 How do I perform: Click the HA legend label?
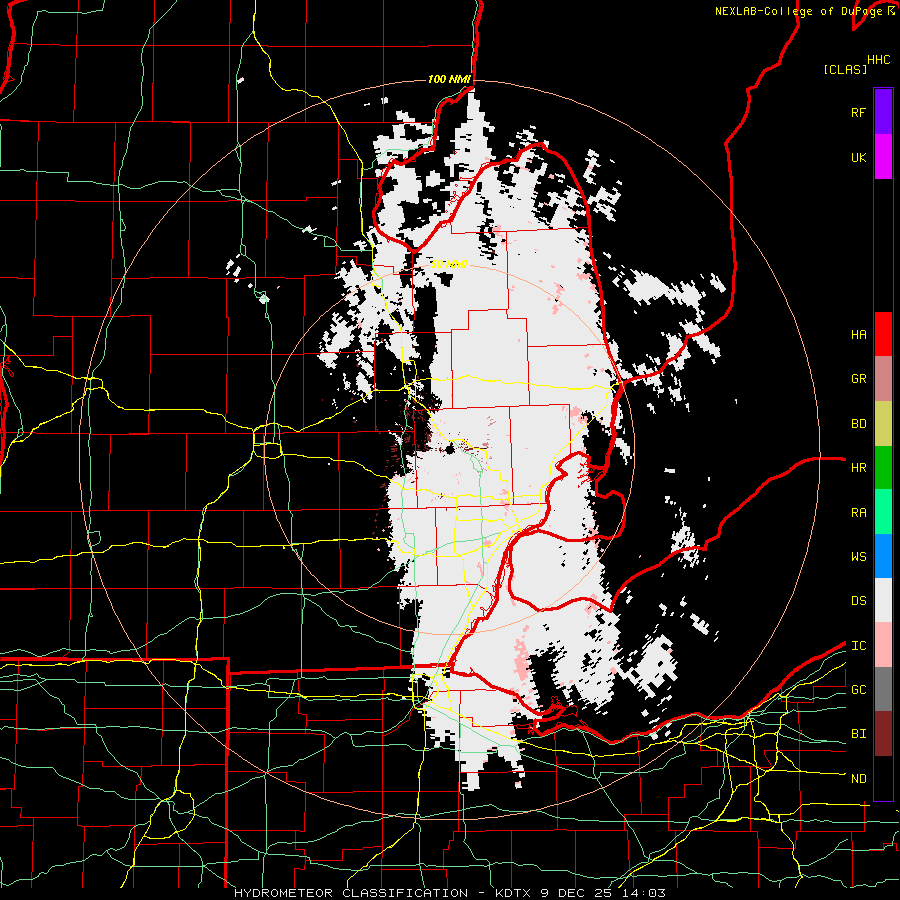click(x=858, y=335)
